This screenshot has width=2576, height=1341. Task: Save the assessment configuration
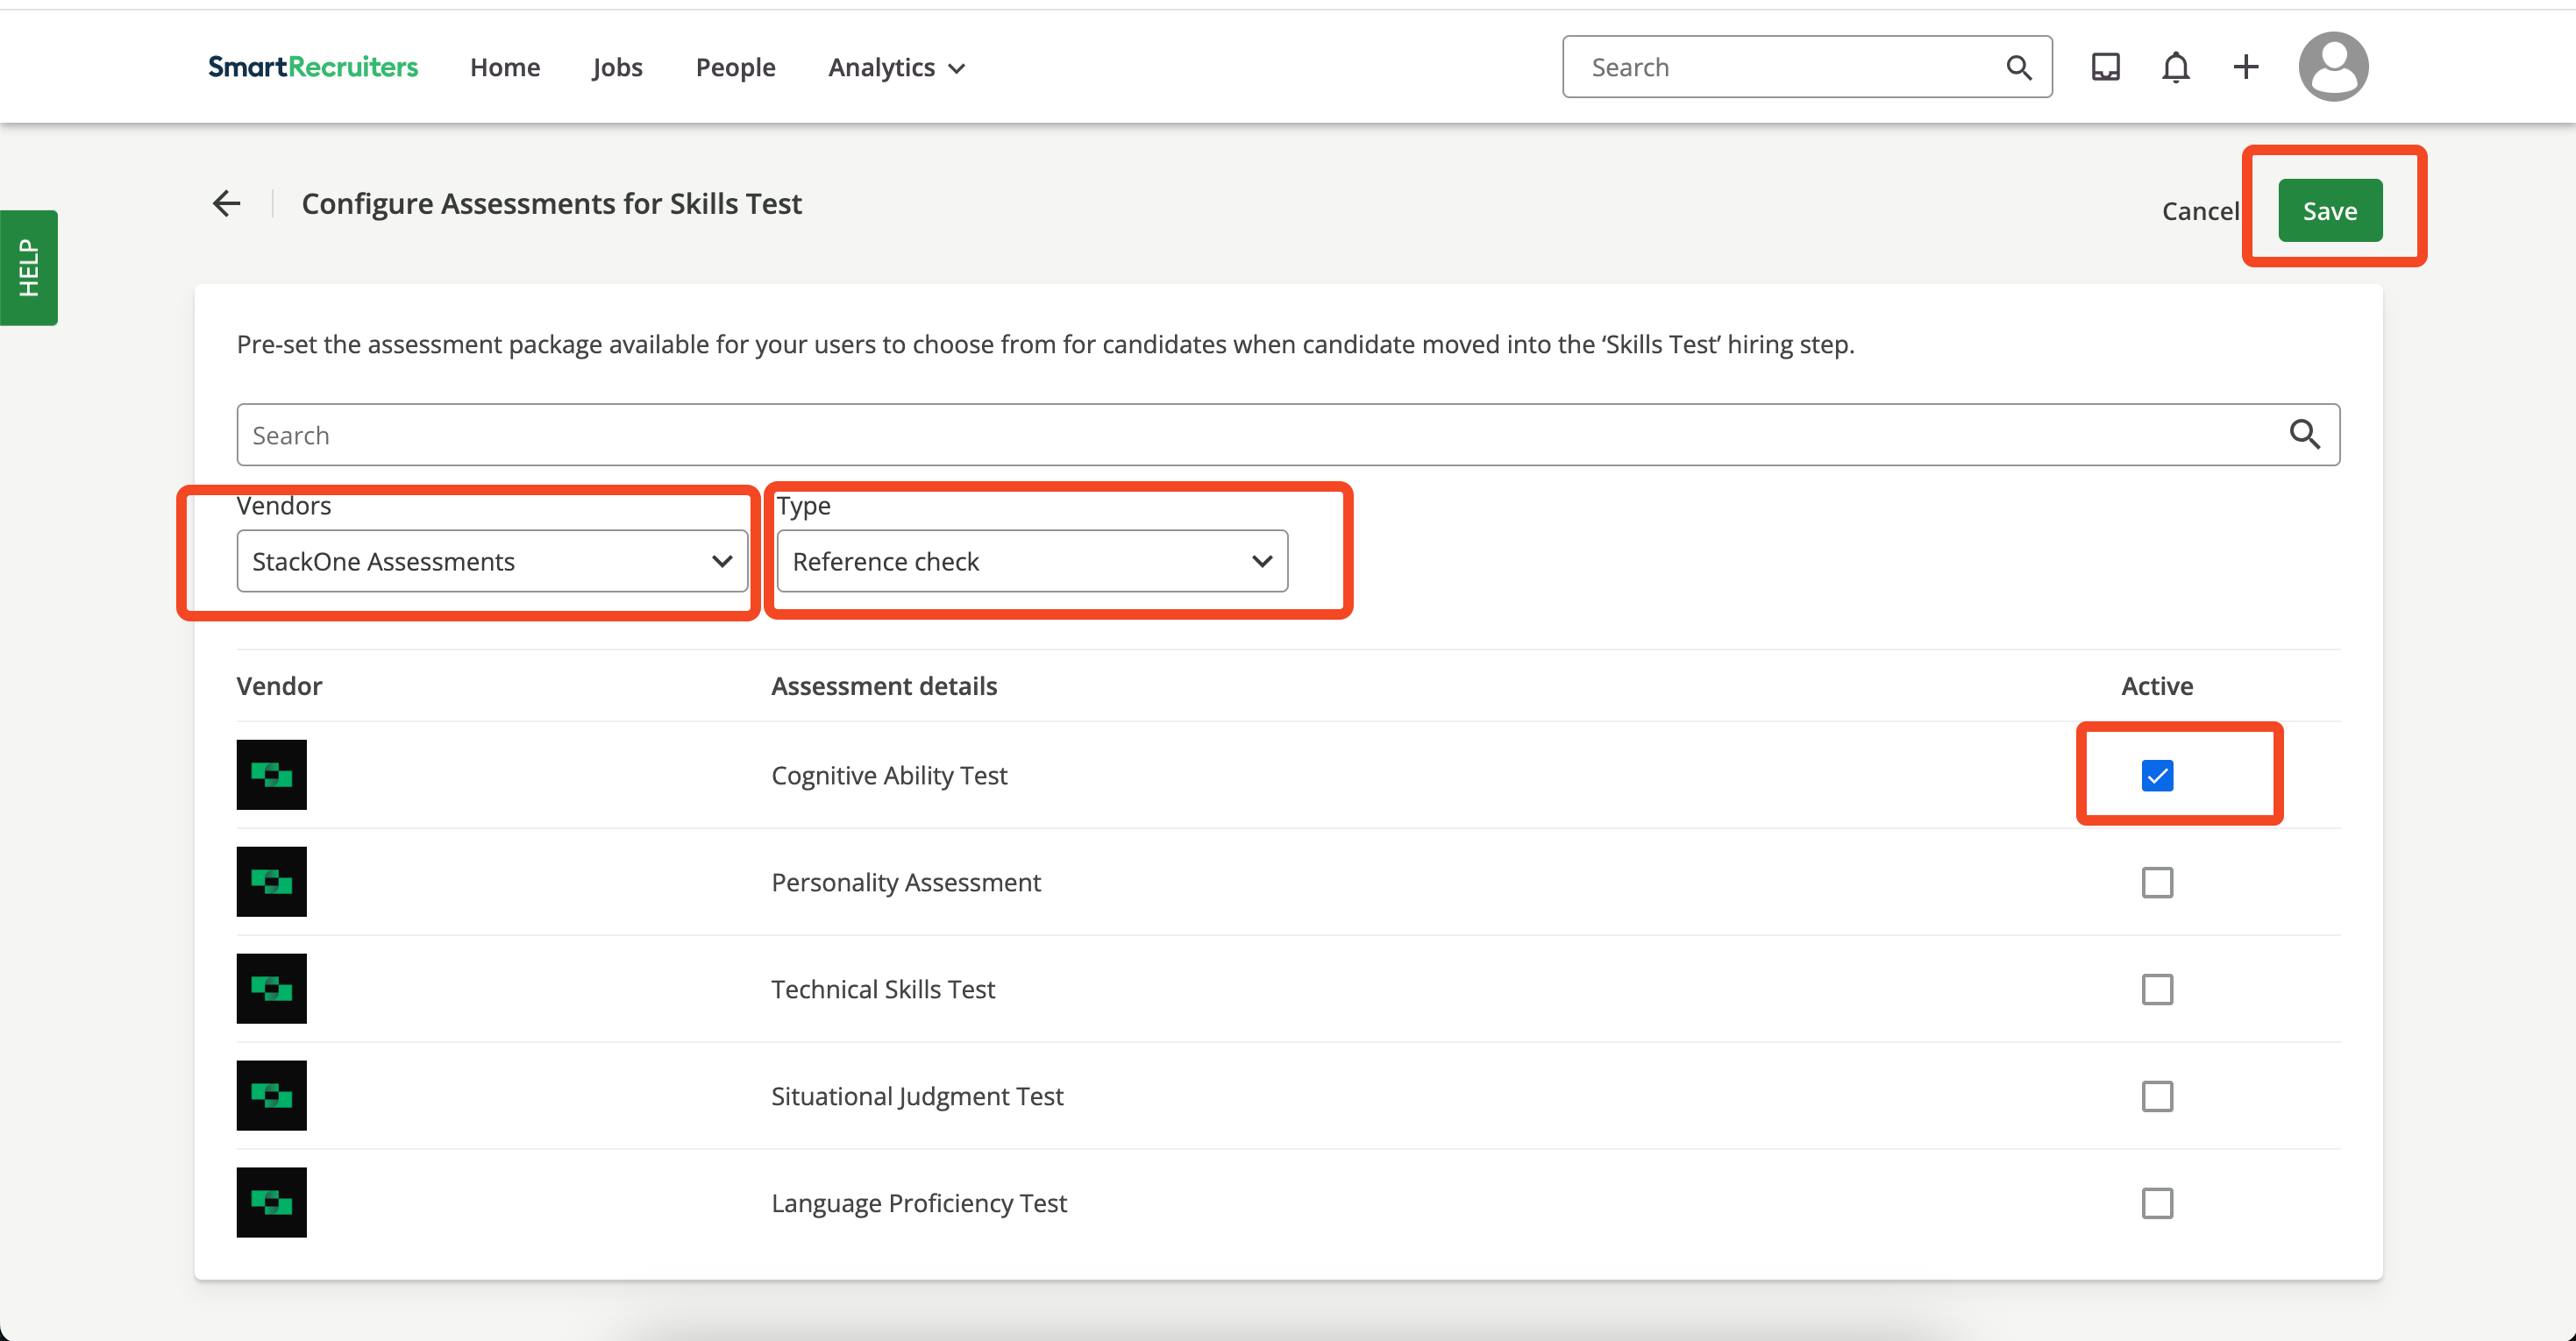(x=2329, y=210)
